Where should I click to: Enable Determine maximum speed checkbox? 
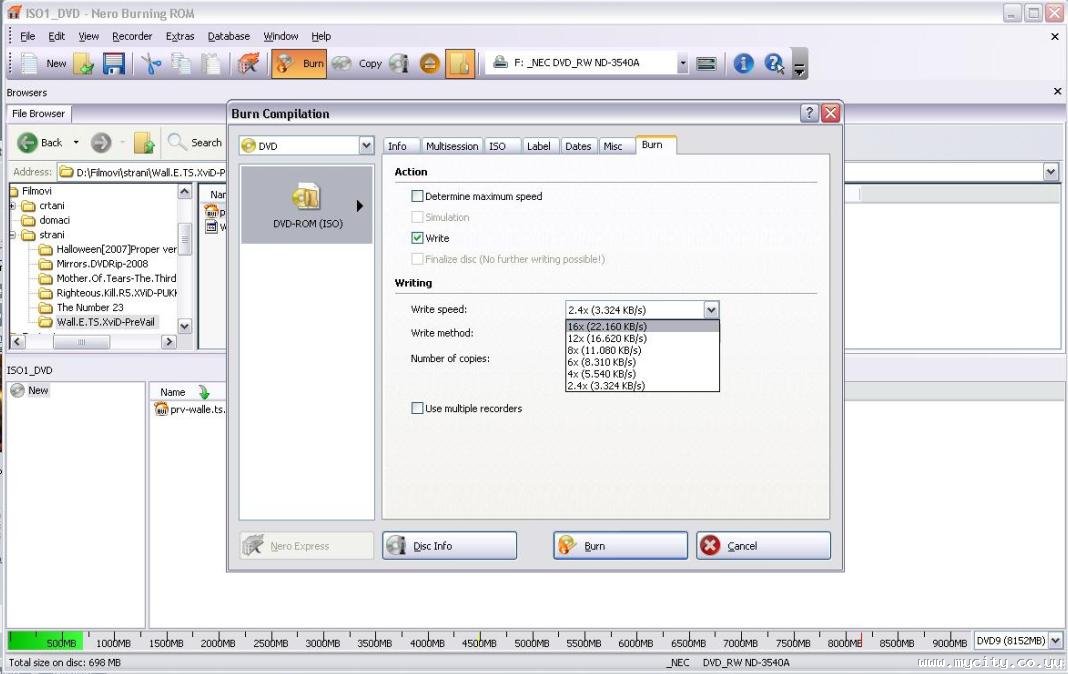click(417, 196)
